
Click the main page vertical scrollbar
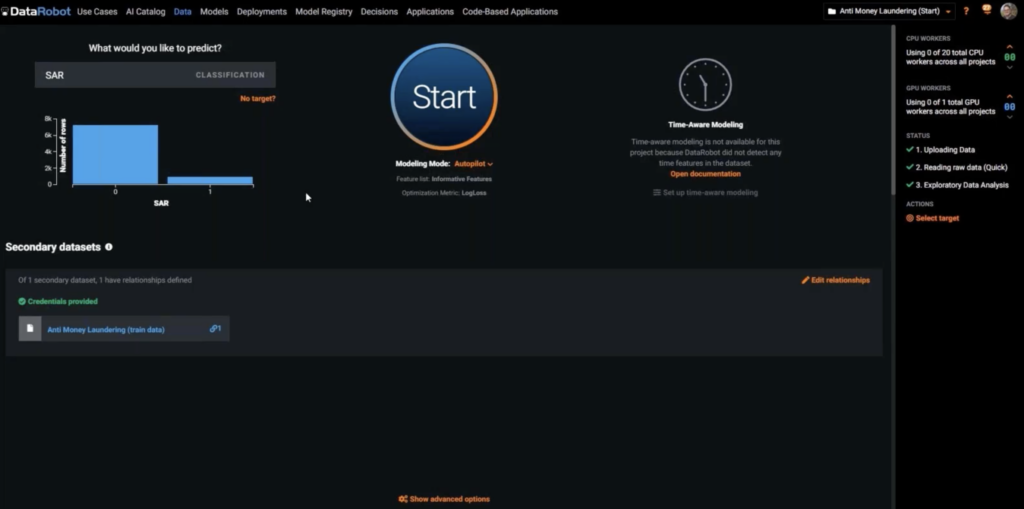(893, 111)
